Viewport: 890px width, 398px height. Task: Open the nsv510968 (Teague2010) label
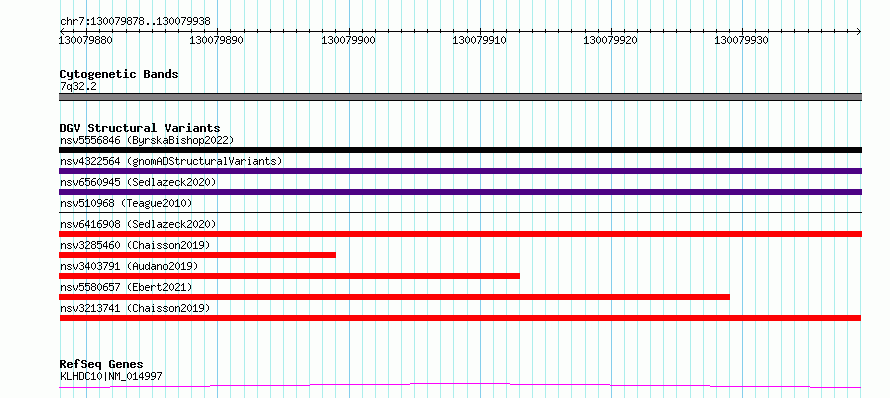pyautogui.click(x=126, y=203)
